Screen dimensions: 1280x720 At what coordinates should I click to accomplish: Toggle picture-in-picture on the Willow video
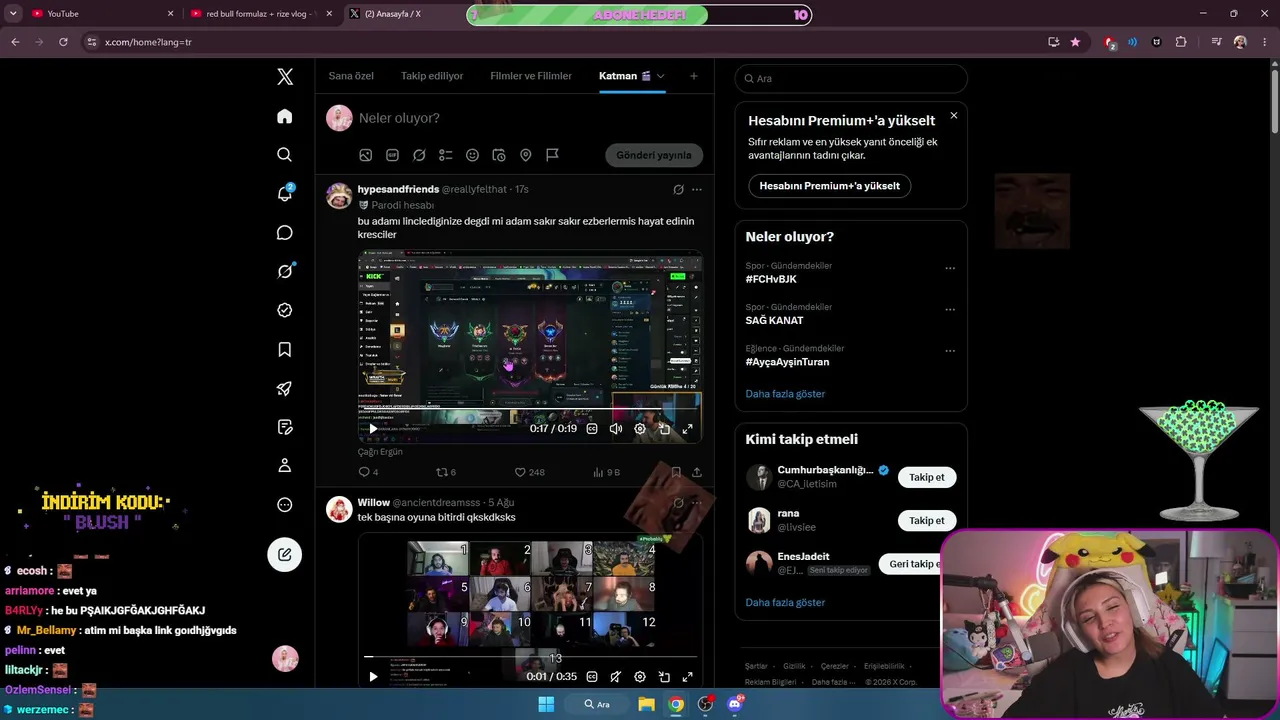pos(664,677)
